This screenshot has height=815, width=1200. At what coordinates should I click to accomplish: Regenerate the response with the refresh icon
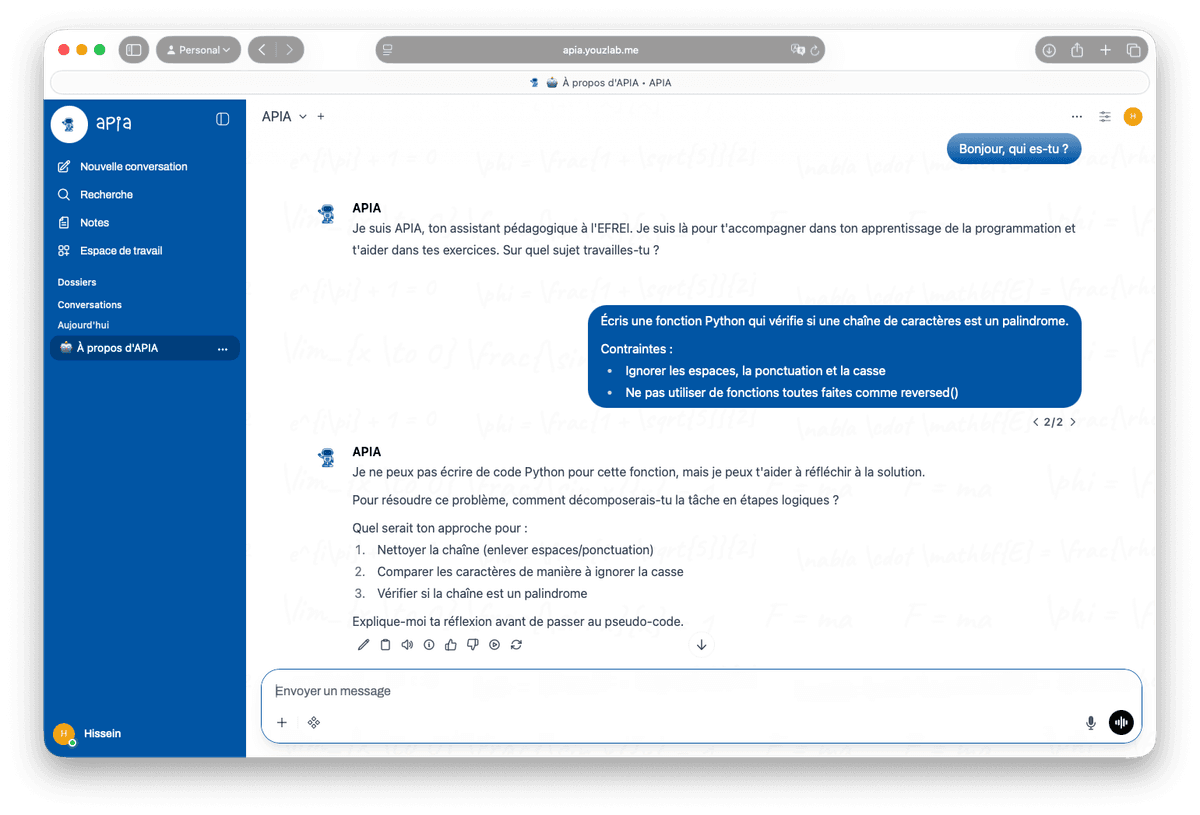coord(516,644)
